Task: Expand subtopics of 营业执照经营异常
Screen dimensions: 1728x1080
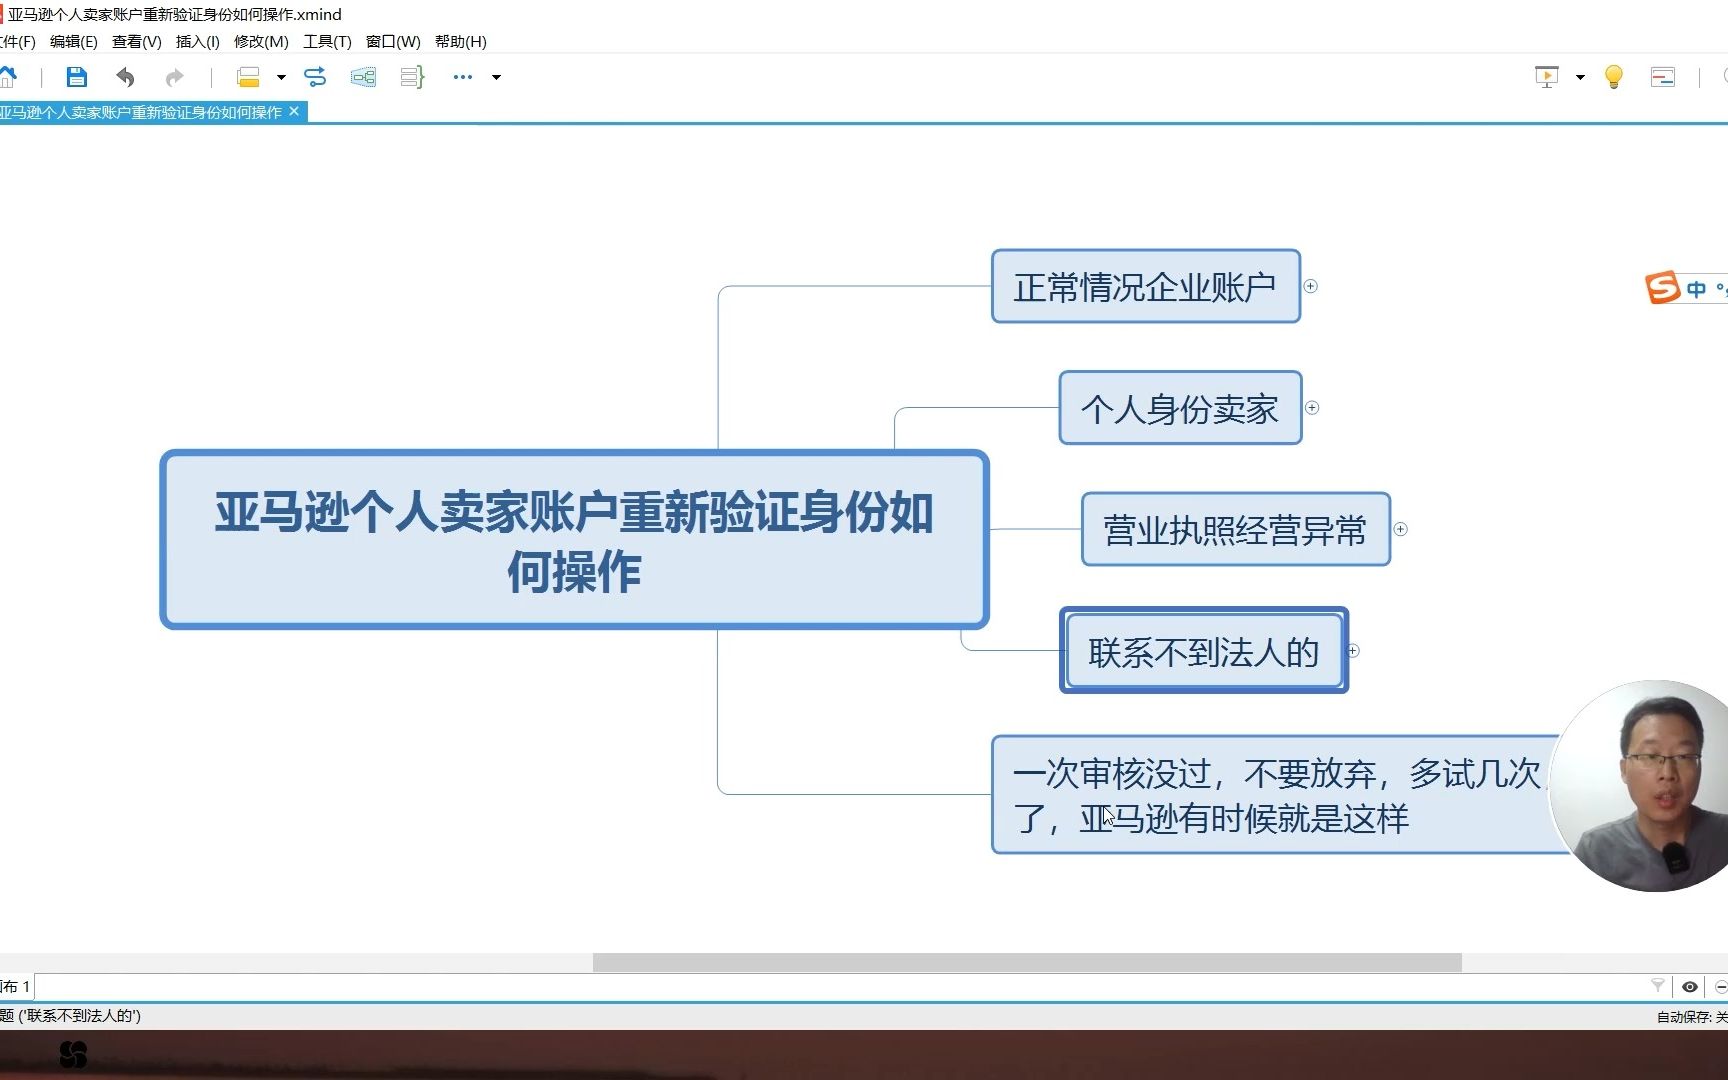Action: (x=1401, y=529)
